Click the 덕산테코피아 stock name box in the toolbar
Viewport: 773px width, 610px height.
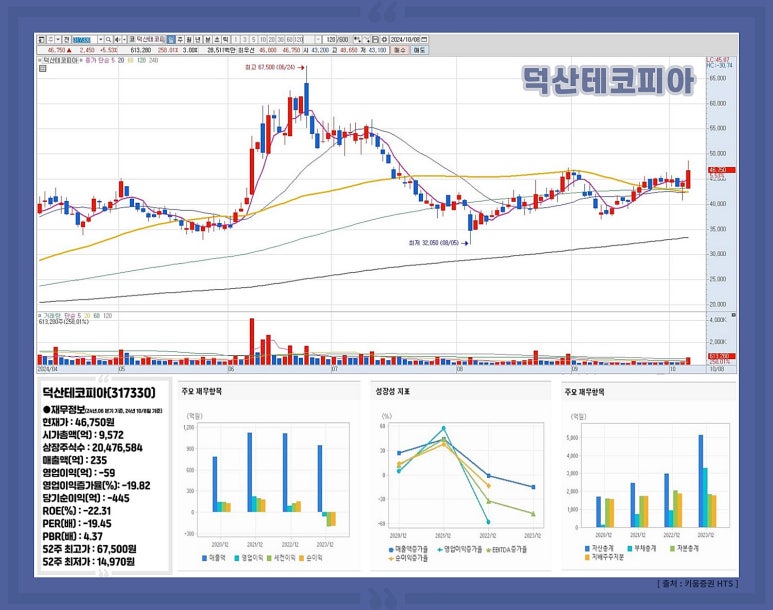pos(150,39)
